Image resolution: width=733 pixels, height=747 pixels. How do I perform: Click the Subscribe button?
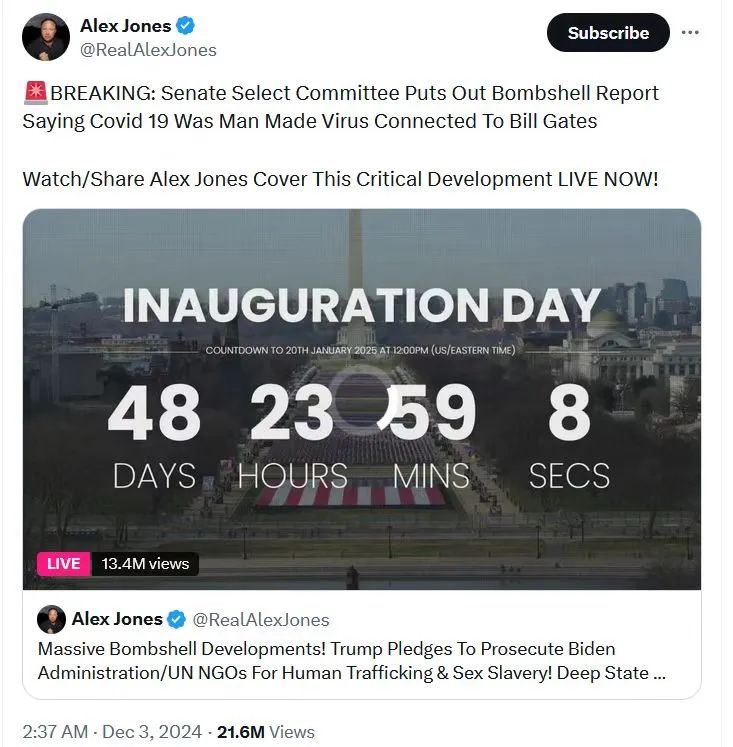[608, 33]
